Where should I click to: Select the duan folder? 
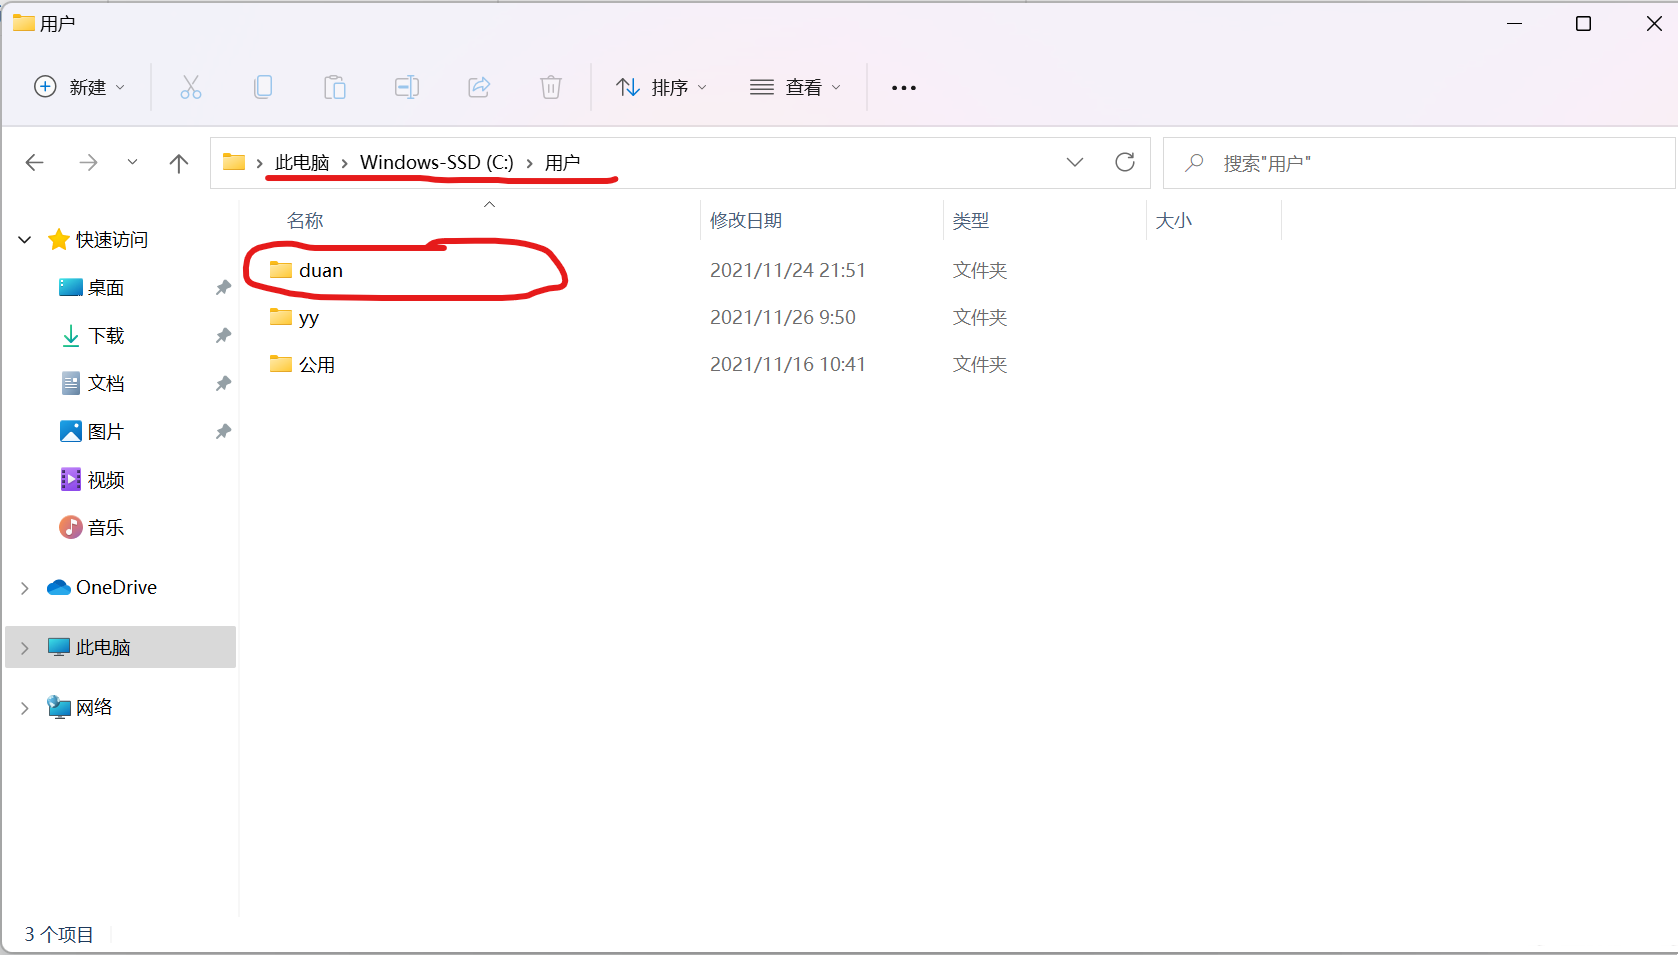(321, 271)
